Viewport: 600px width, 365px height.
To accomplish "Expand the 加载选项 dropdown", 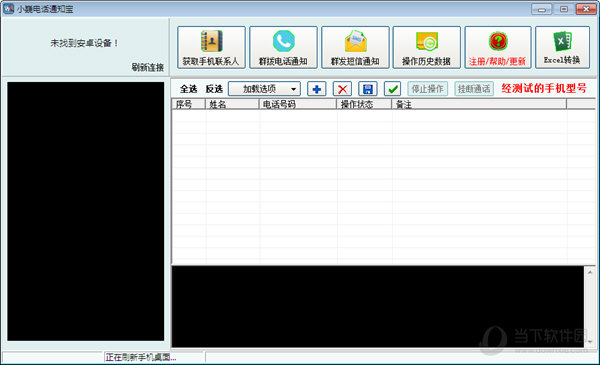I will coord(264,89).
